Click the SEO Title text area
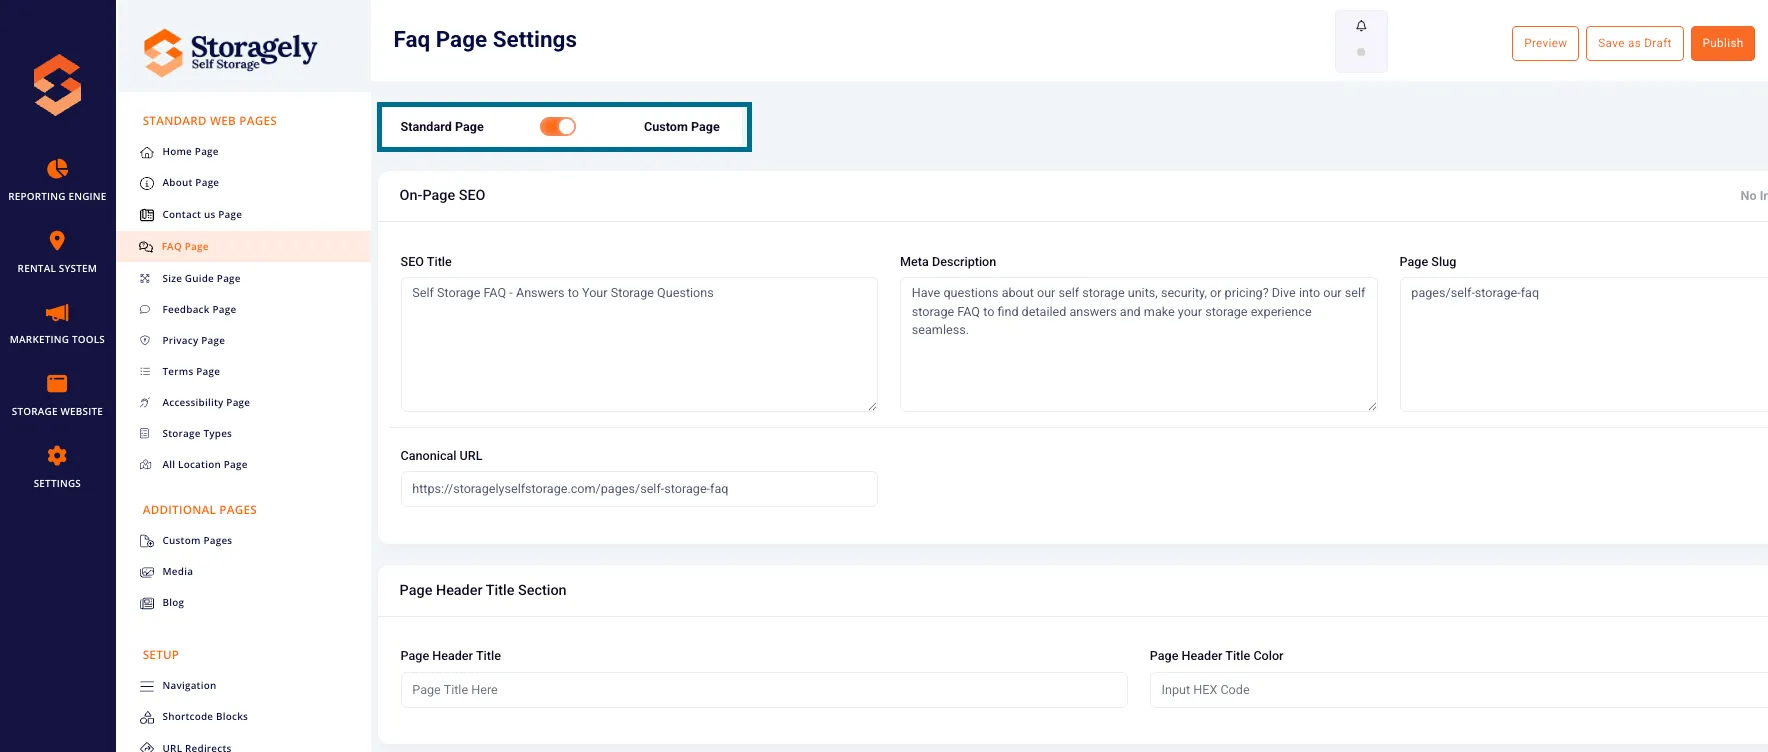The width and height of the screenshot is (1768, 752). [639, 344]
